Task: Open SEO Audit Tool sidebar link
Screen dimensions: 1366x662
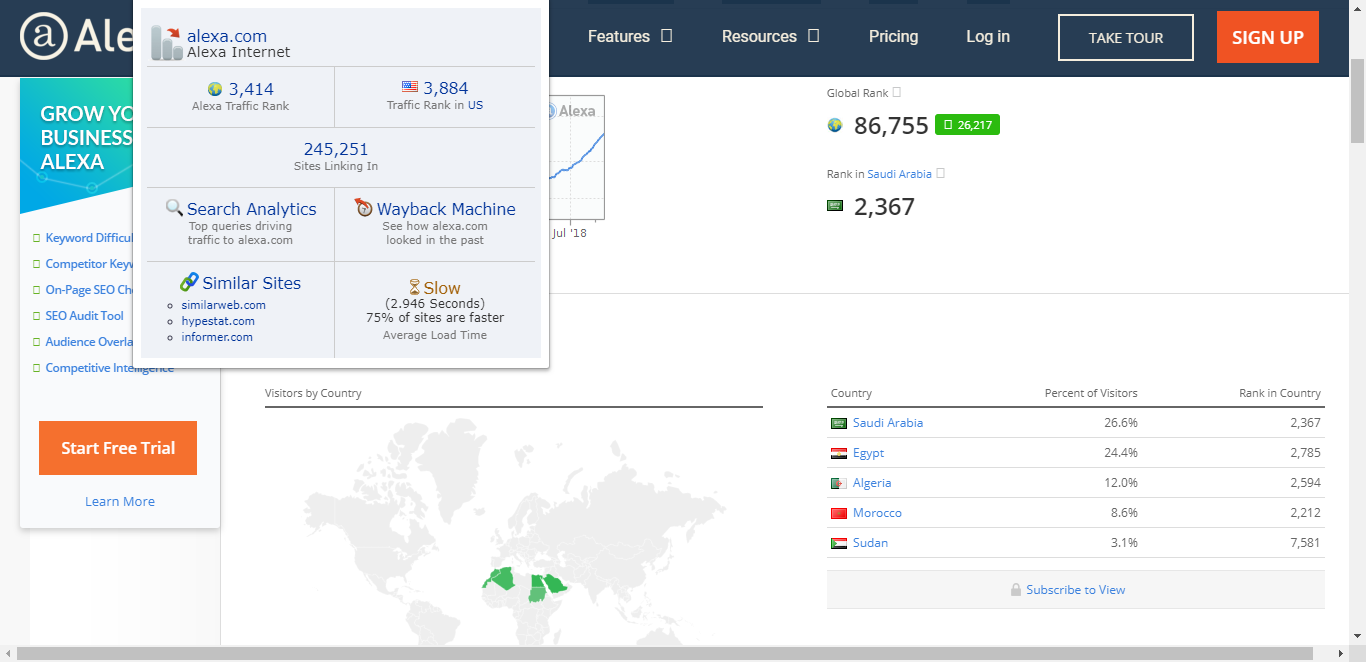Action: 85,316
